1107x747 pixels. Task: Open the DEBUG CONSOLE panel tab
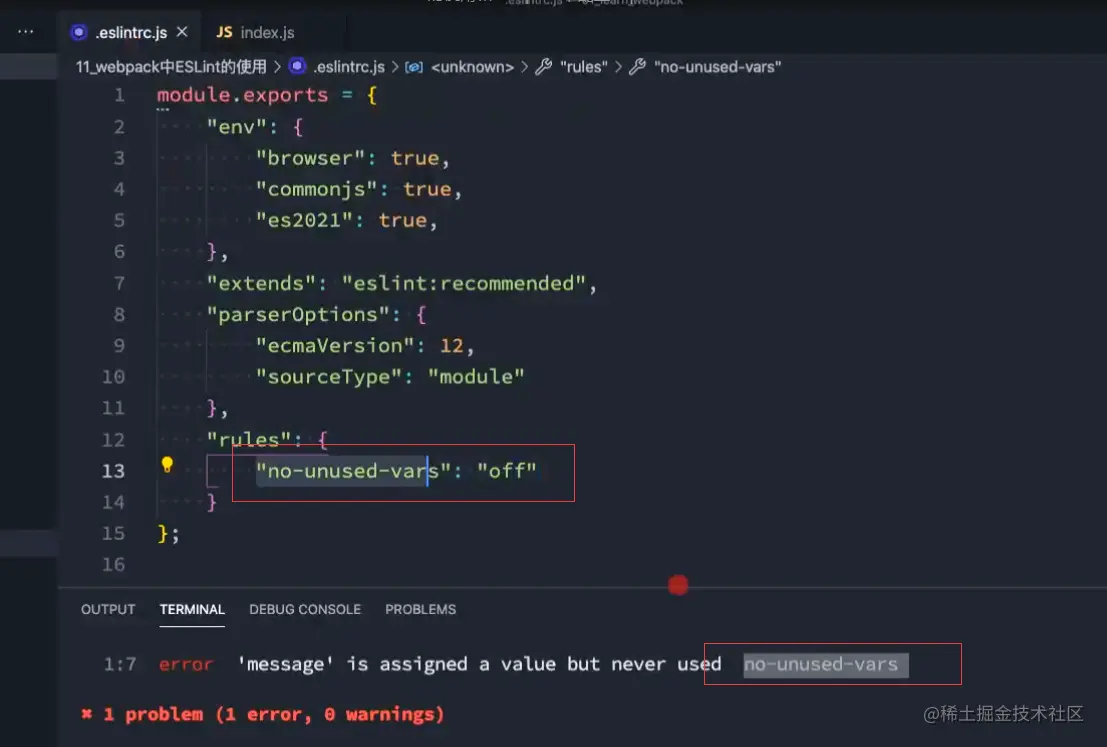305,609
